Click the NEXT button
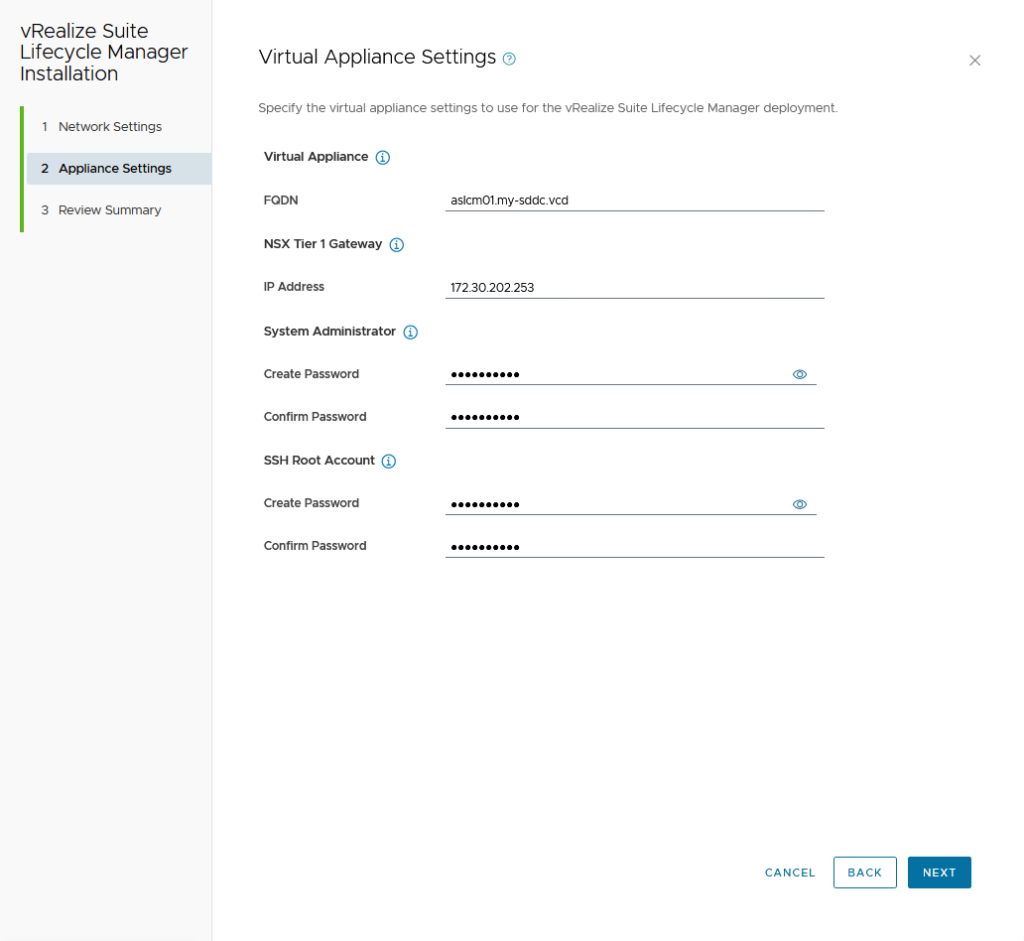The height and width of the screenshot is (941, 1024). [x=938, y=872]
